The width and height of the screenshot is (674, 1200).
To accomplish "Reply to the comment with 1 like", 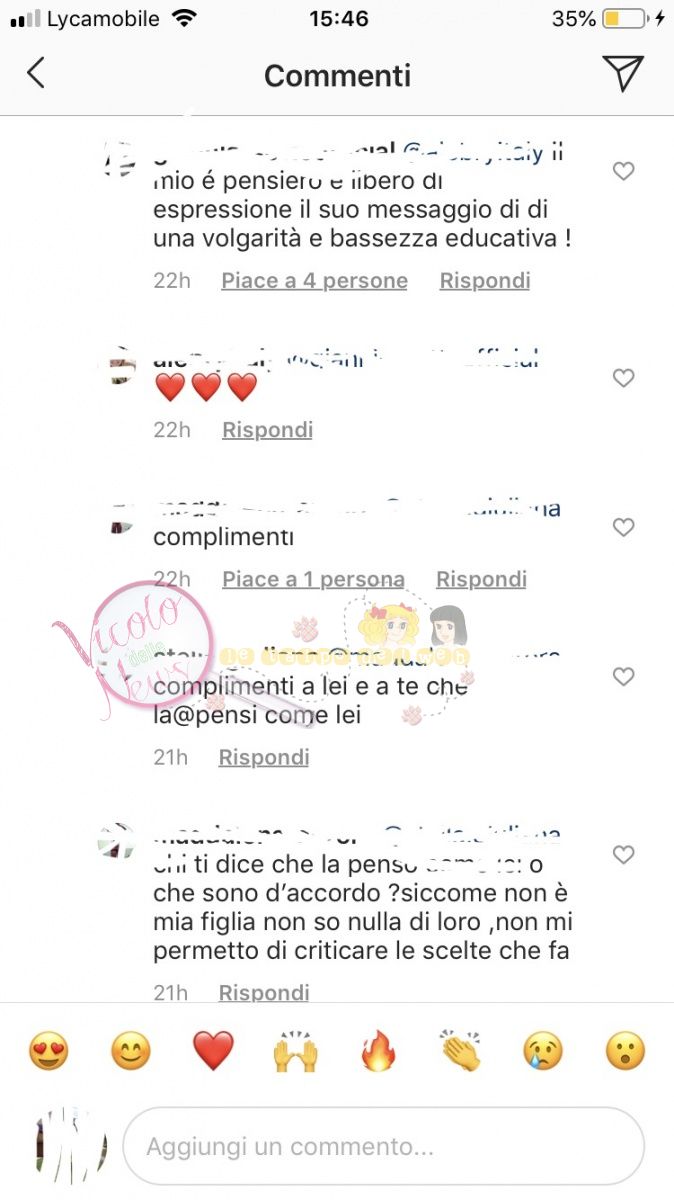I will [x=481, y=579].
